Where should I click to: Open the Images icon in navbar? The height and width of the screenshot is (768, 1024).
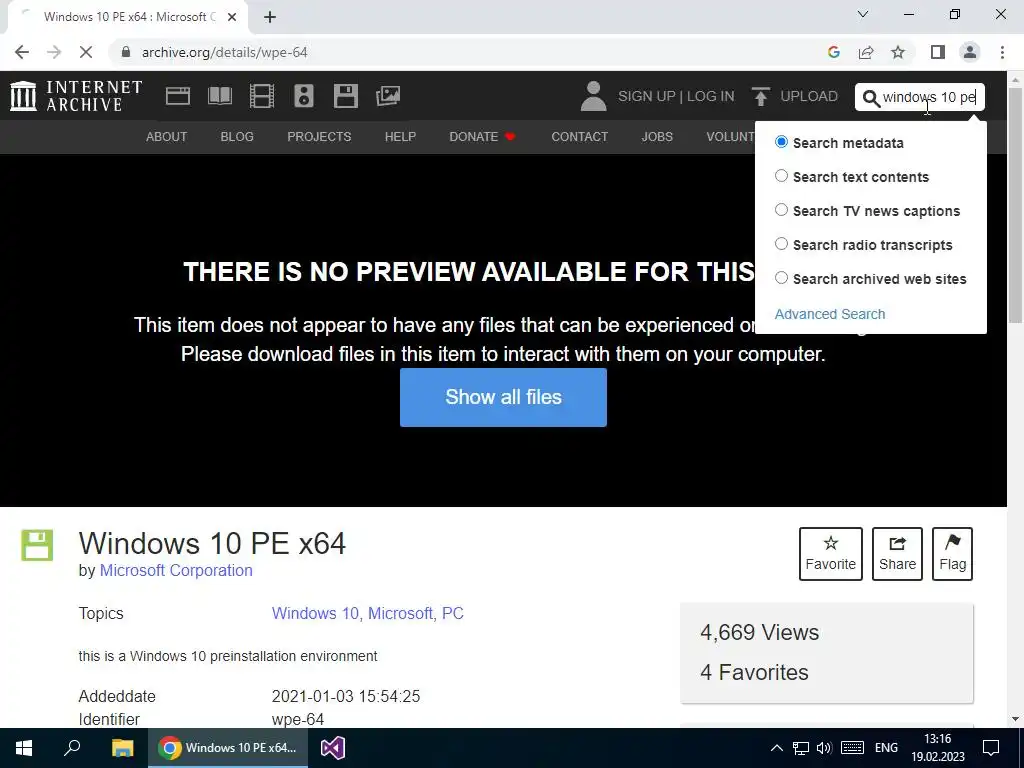point(388,96)
